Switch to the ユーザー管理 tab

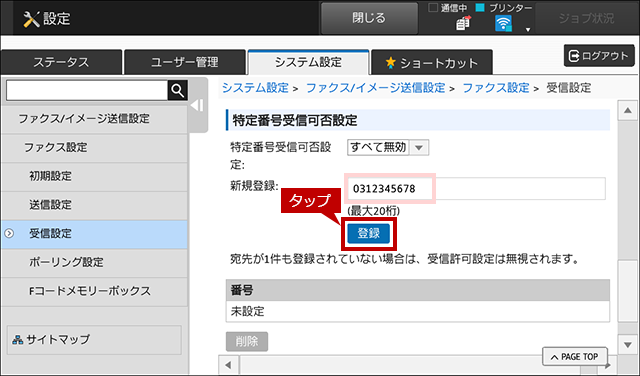pyautogui.click(x=184, y=62)
